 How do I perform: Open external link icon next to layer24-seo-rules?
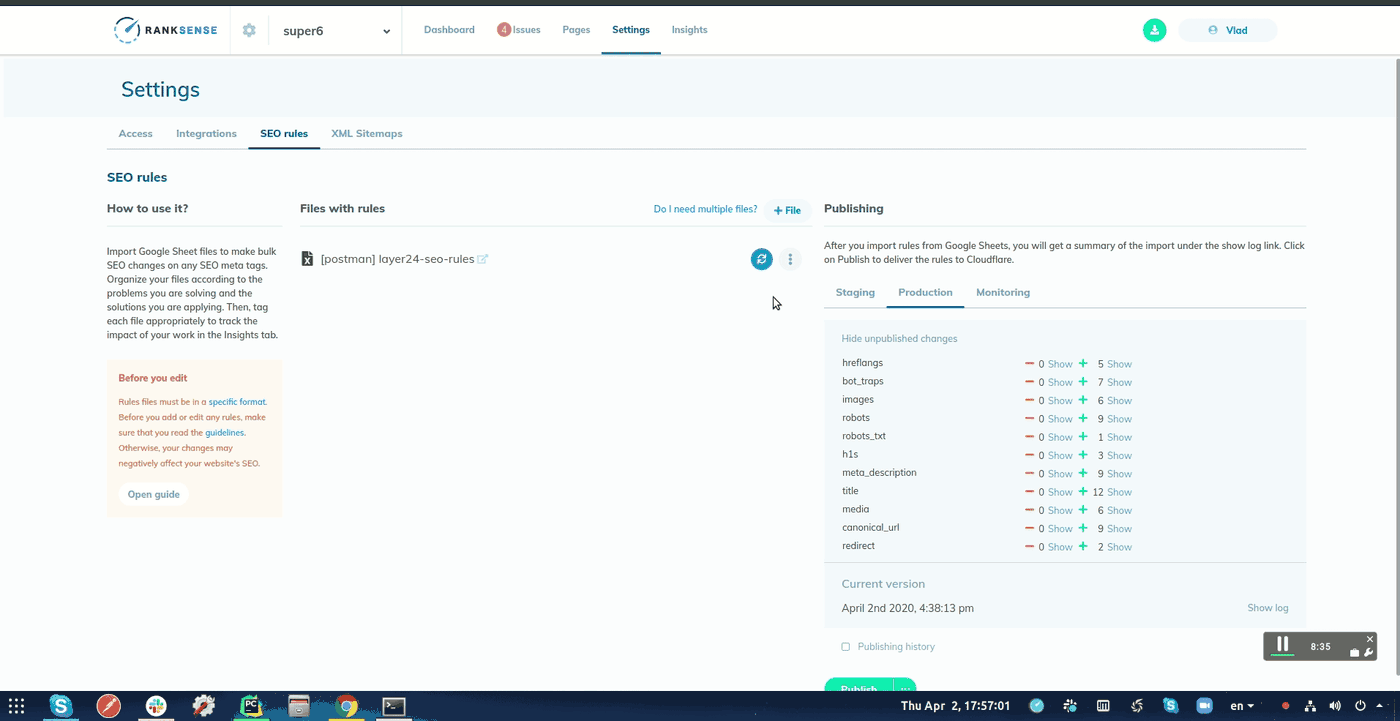click(483, 260)
